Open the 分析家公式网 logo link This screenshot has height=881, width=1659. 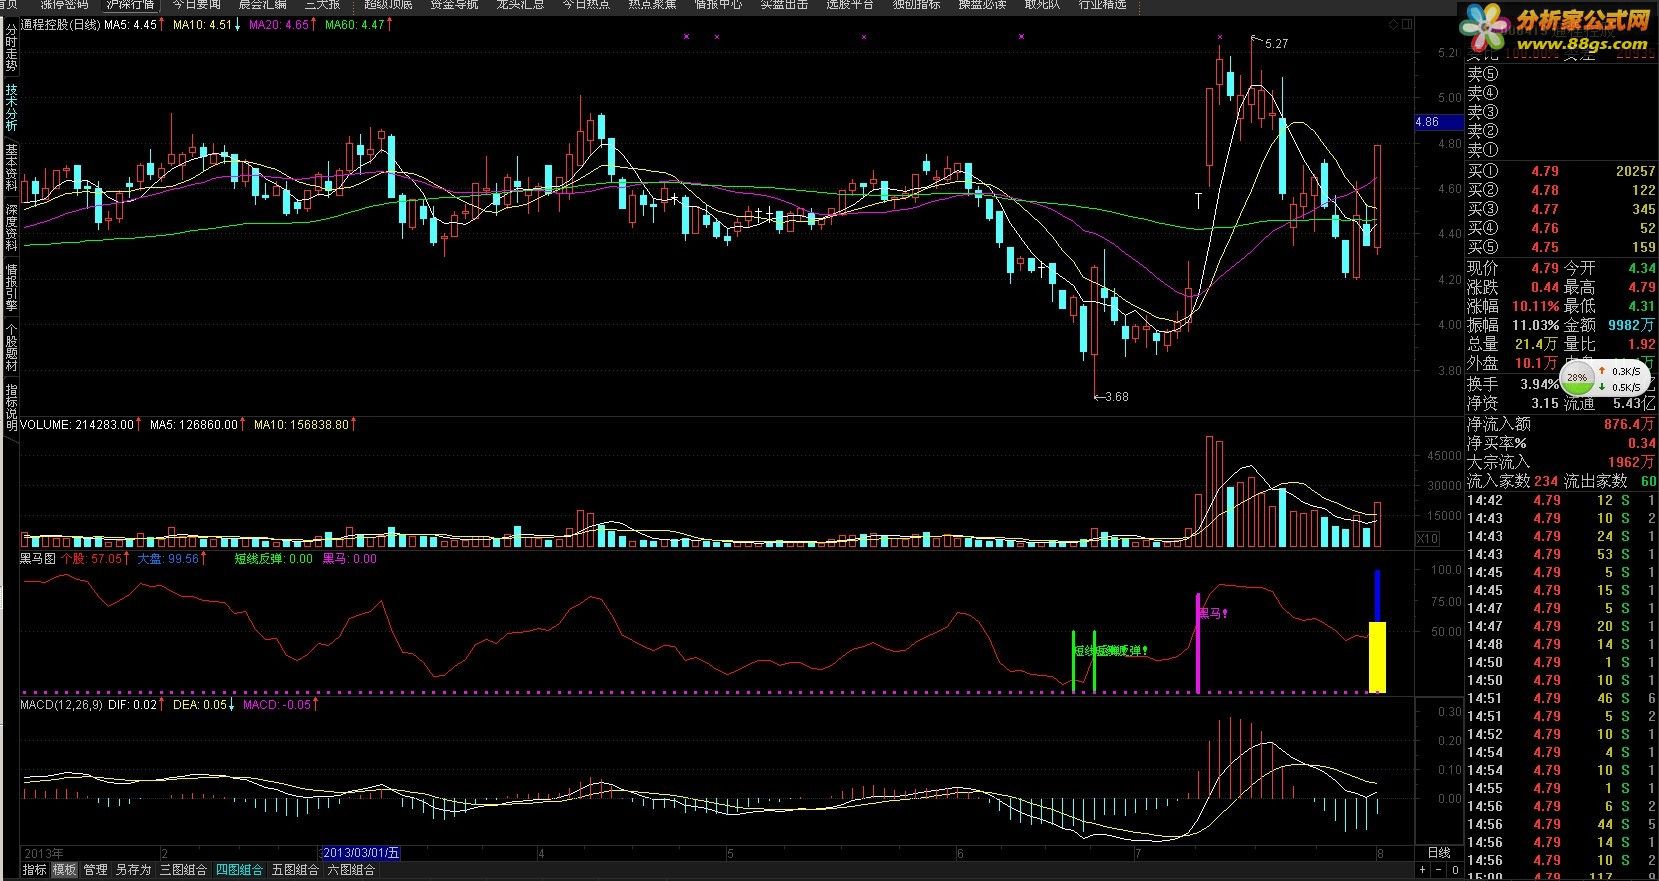click(1555, 28)
